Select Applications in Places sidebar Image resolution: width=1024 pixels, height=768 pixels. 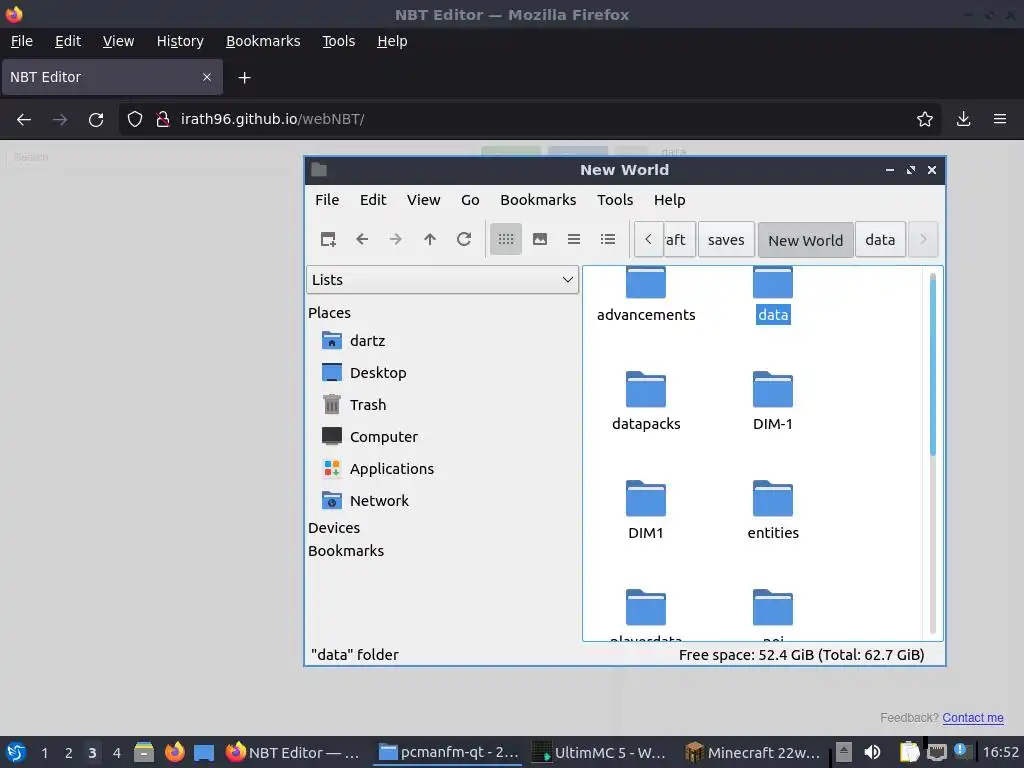(x=377, y=469)
